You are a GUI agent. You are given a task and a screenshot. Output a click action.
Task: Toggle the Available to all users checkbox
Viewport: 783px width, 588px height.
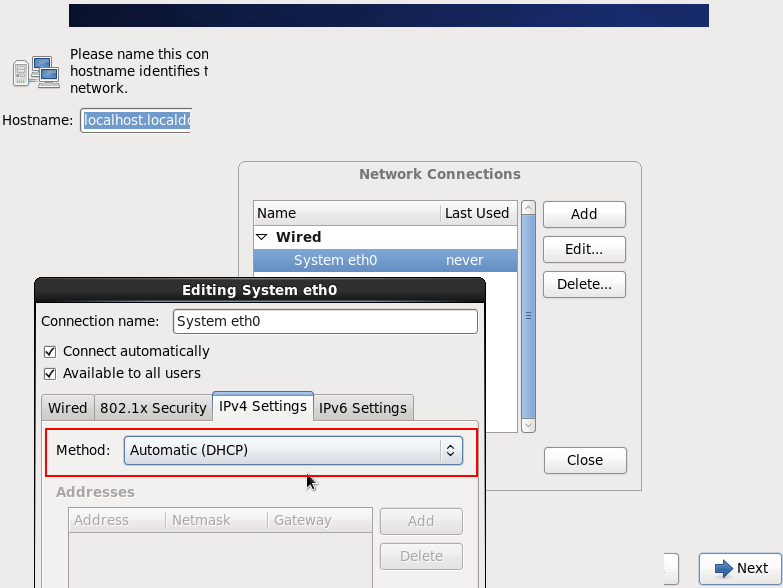[x=50, y=373]
